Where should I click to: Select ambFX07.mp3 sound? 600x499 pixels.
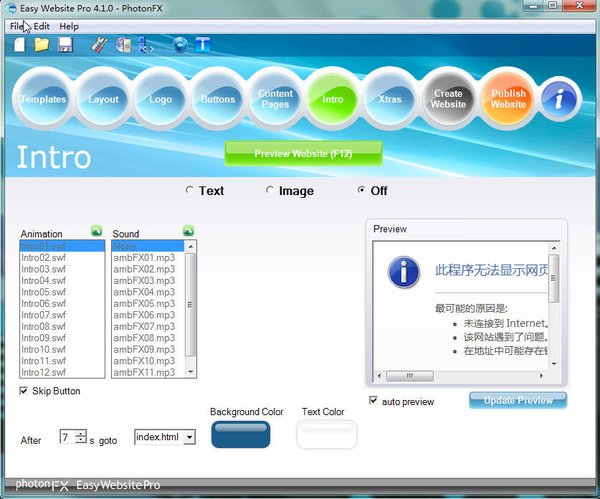click(148, 326)
